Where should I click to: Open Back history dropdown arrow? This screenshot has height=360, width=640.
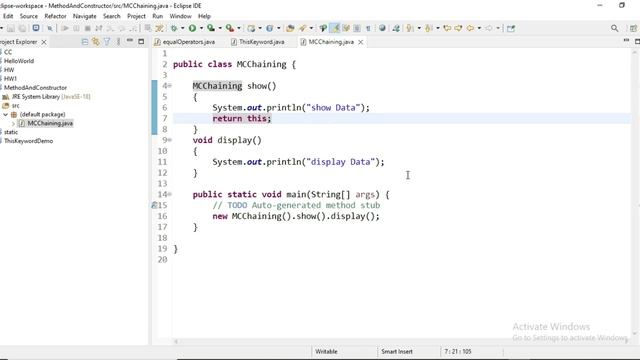(479, 28)
